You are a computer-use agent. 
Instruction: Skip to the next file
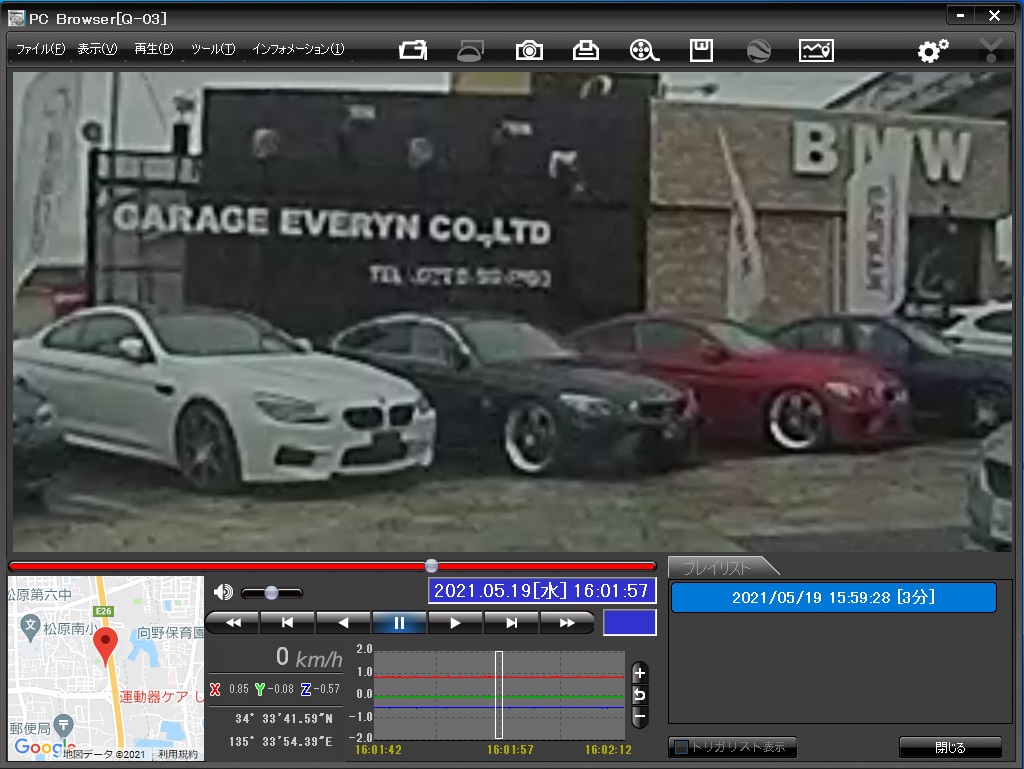(x=511, y=623)
